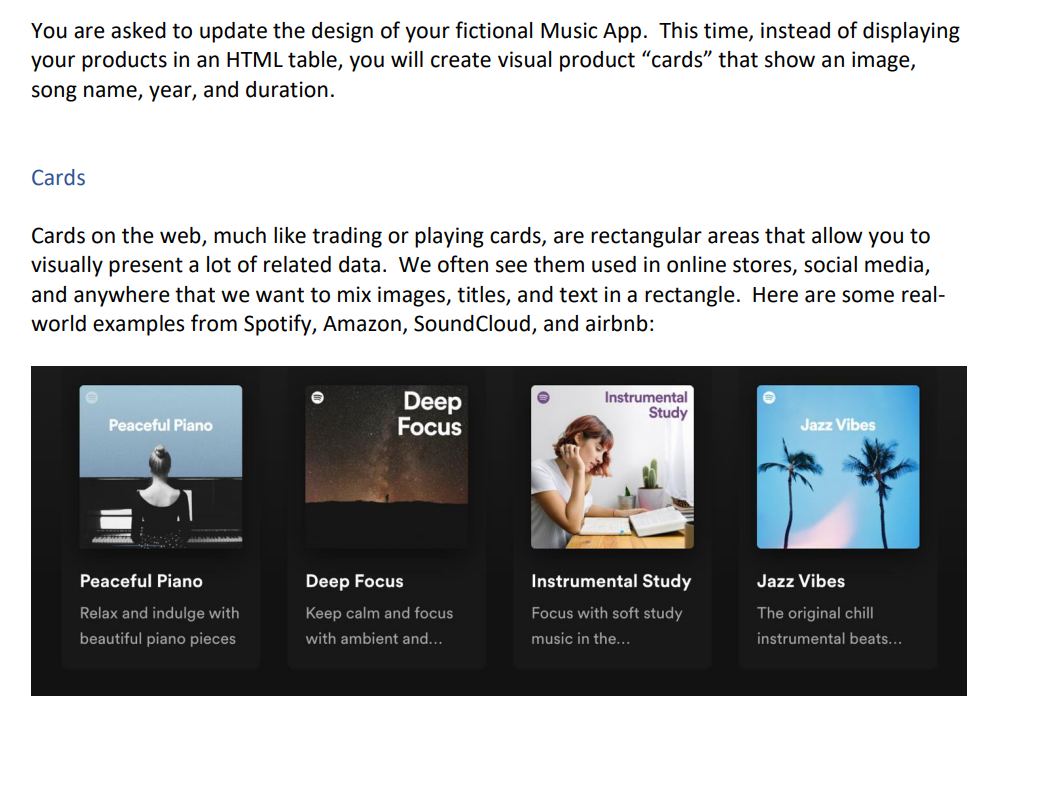Click the 'Instrumental Study' card title
This screenshot has height=798, width=1060.
(611, 581)
